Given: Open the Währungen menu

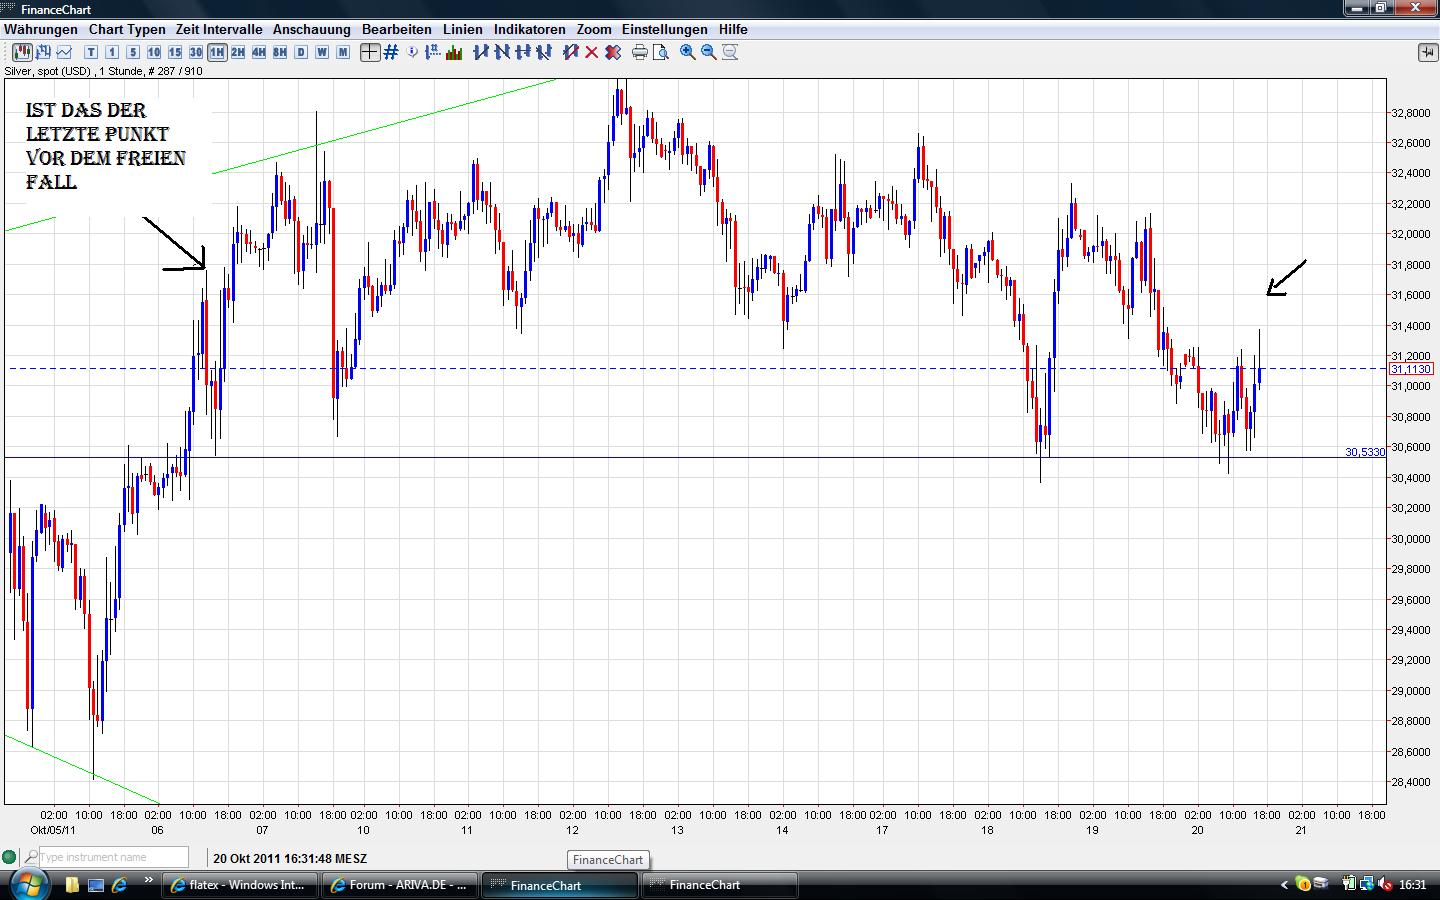Looking at the screenshot, I should 41,29.
